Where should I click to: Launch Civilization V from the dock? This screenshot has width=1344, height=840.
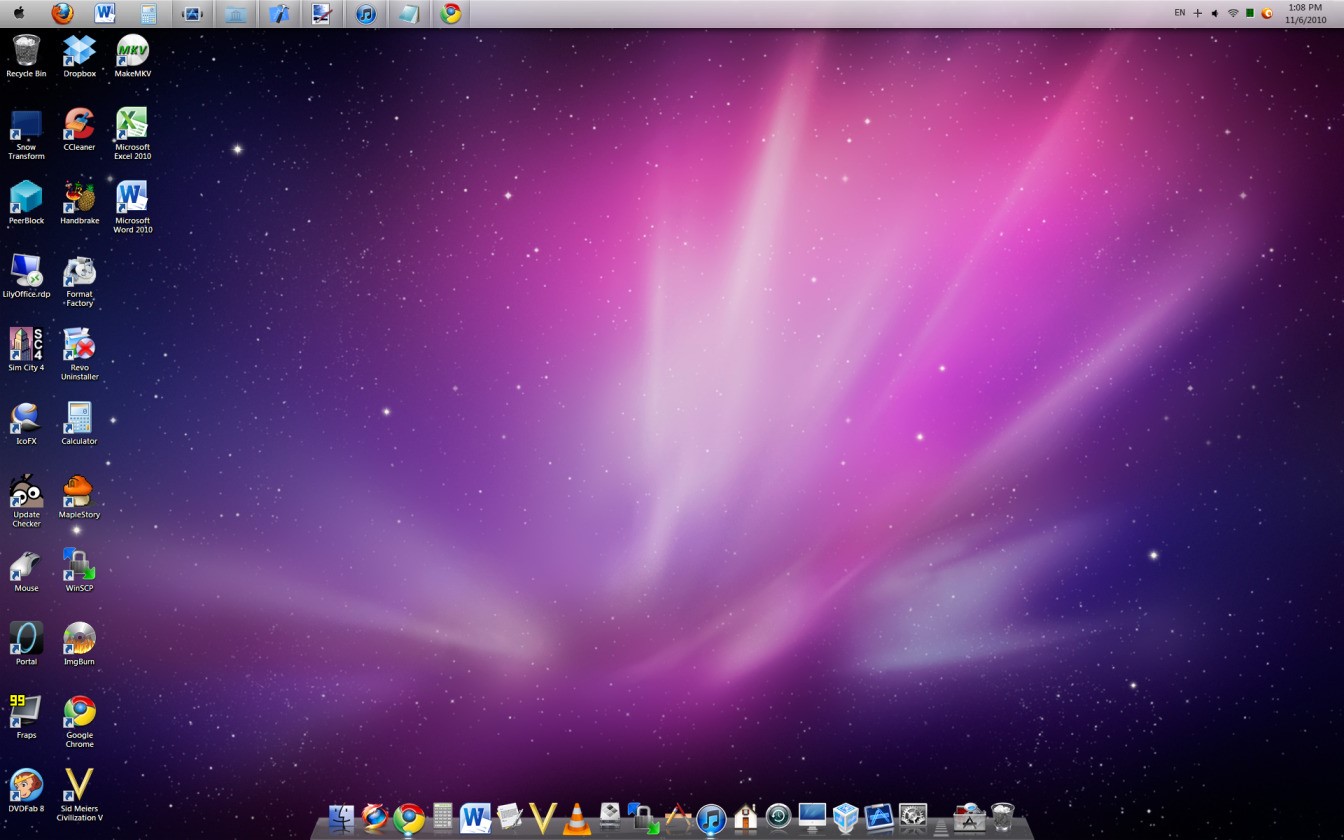coord(543,817)
